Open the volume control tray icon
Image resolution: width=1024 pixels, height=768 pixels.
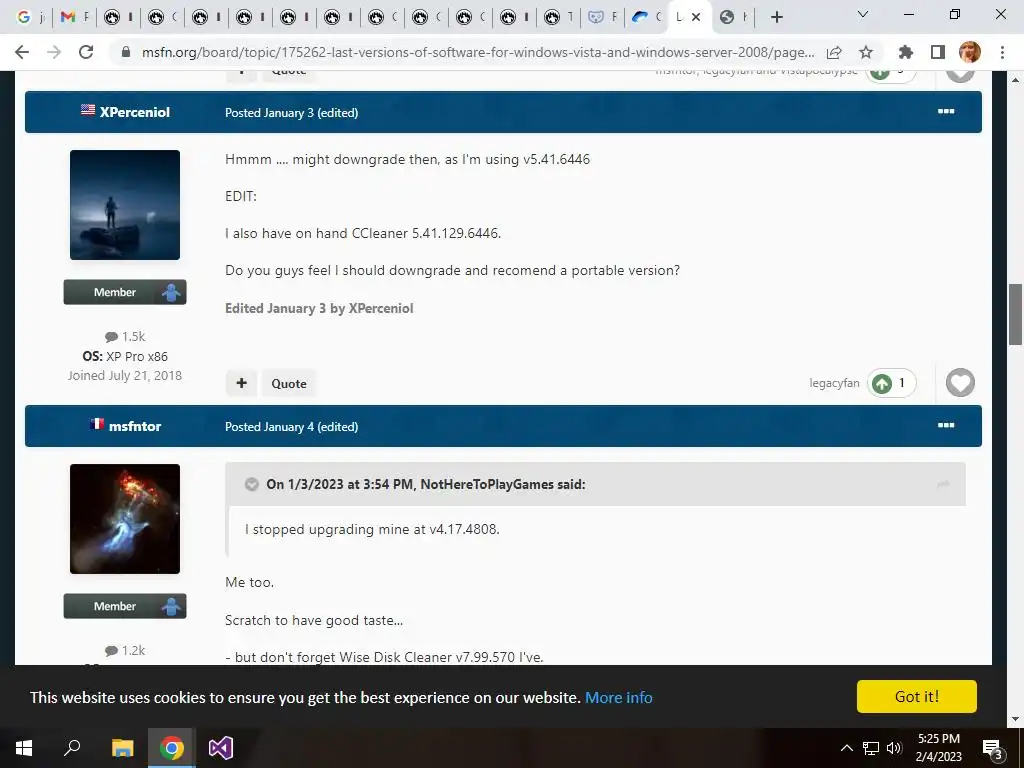click(894, 748)
